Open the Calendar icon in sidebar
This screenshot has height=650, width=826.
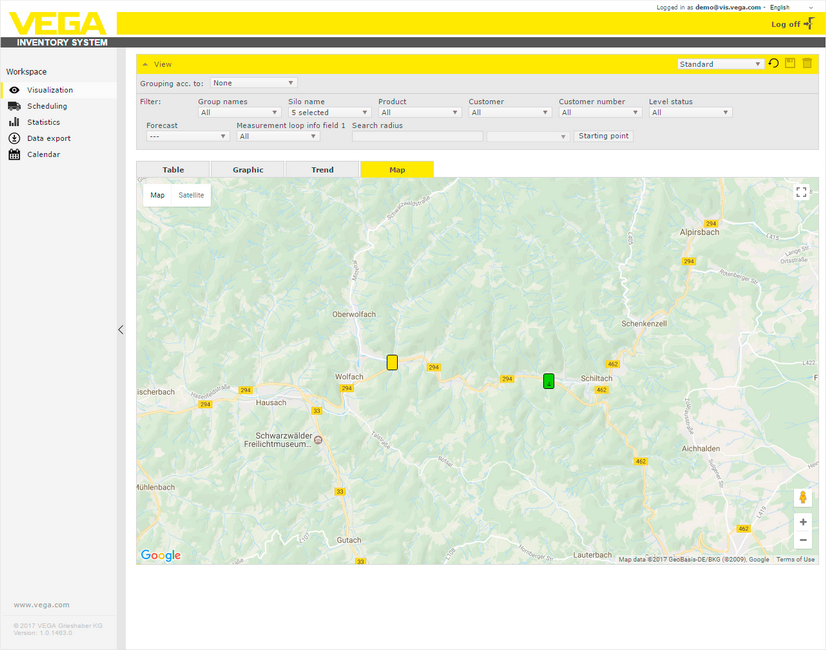14,154
